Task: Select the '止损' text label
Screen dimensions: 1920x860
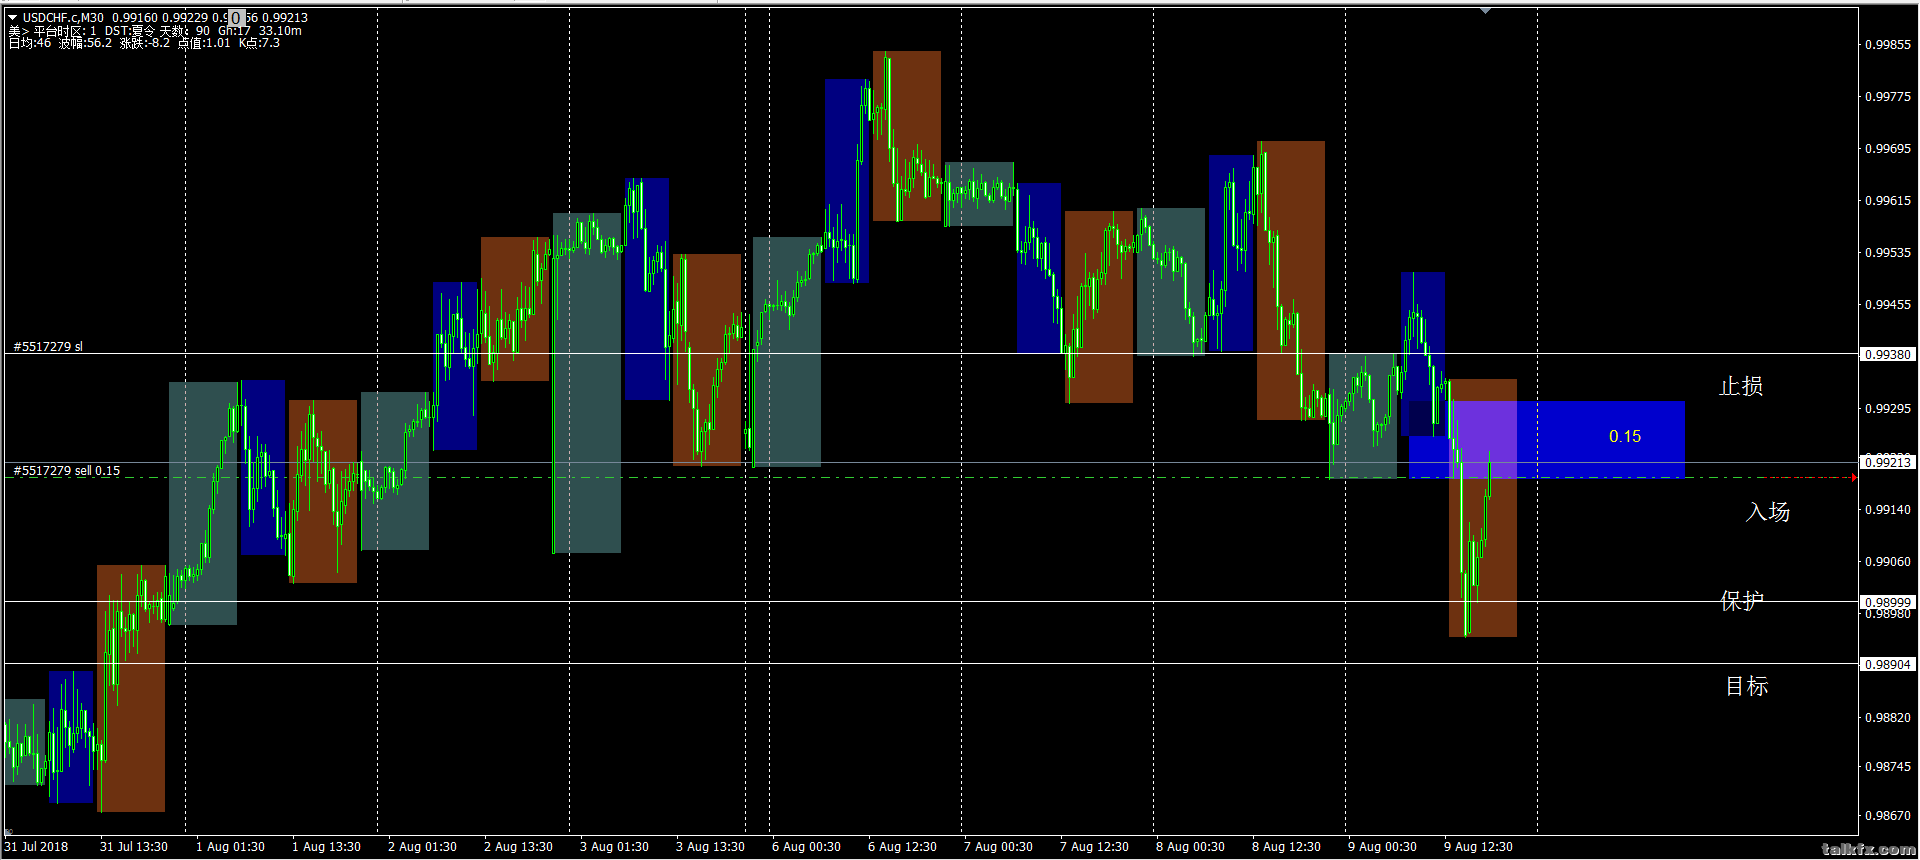Action: point(1741,386)
